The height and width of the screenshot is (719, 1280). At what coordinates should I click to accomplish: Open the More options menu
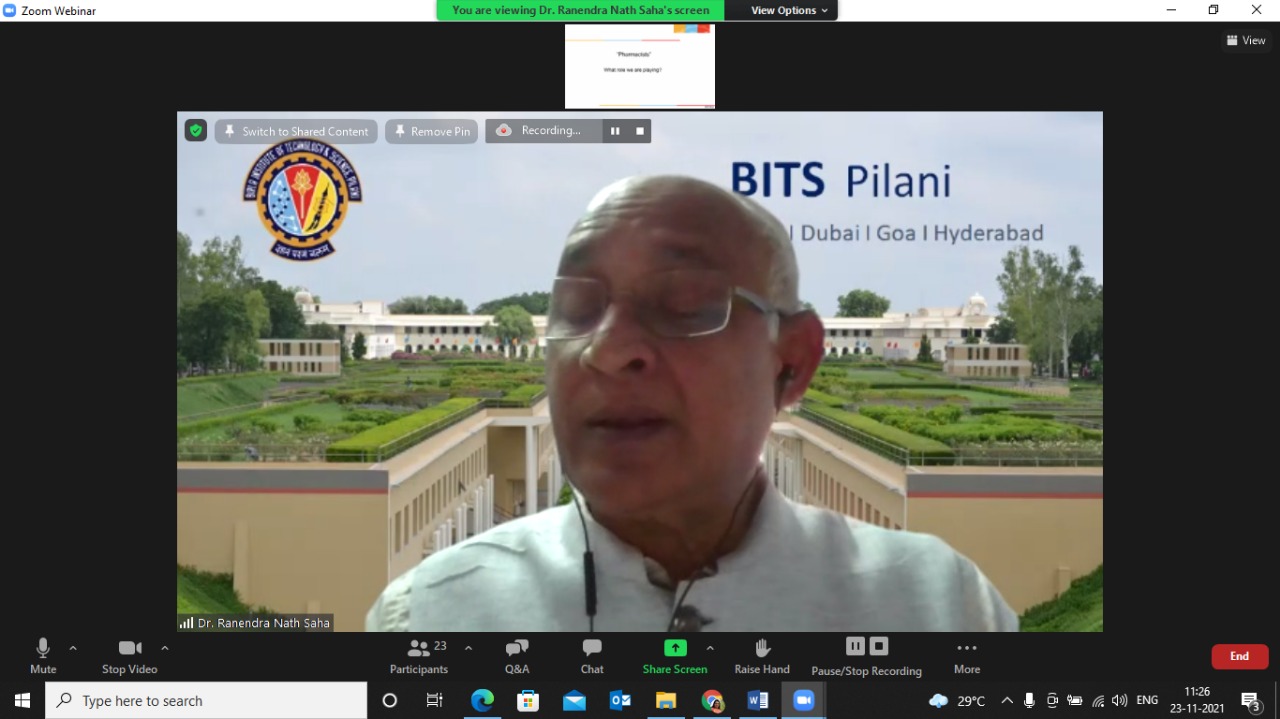coord(967,656)
